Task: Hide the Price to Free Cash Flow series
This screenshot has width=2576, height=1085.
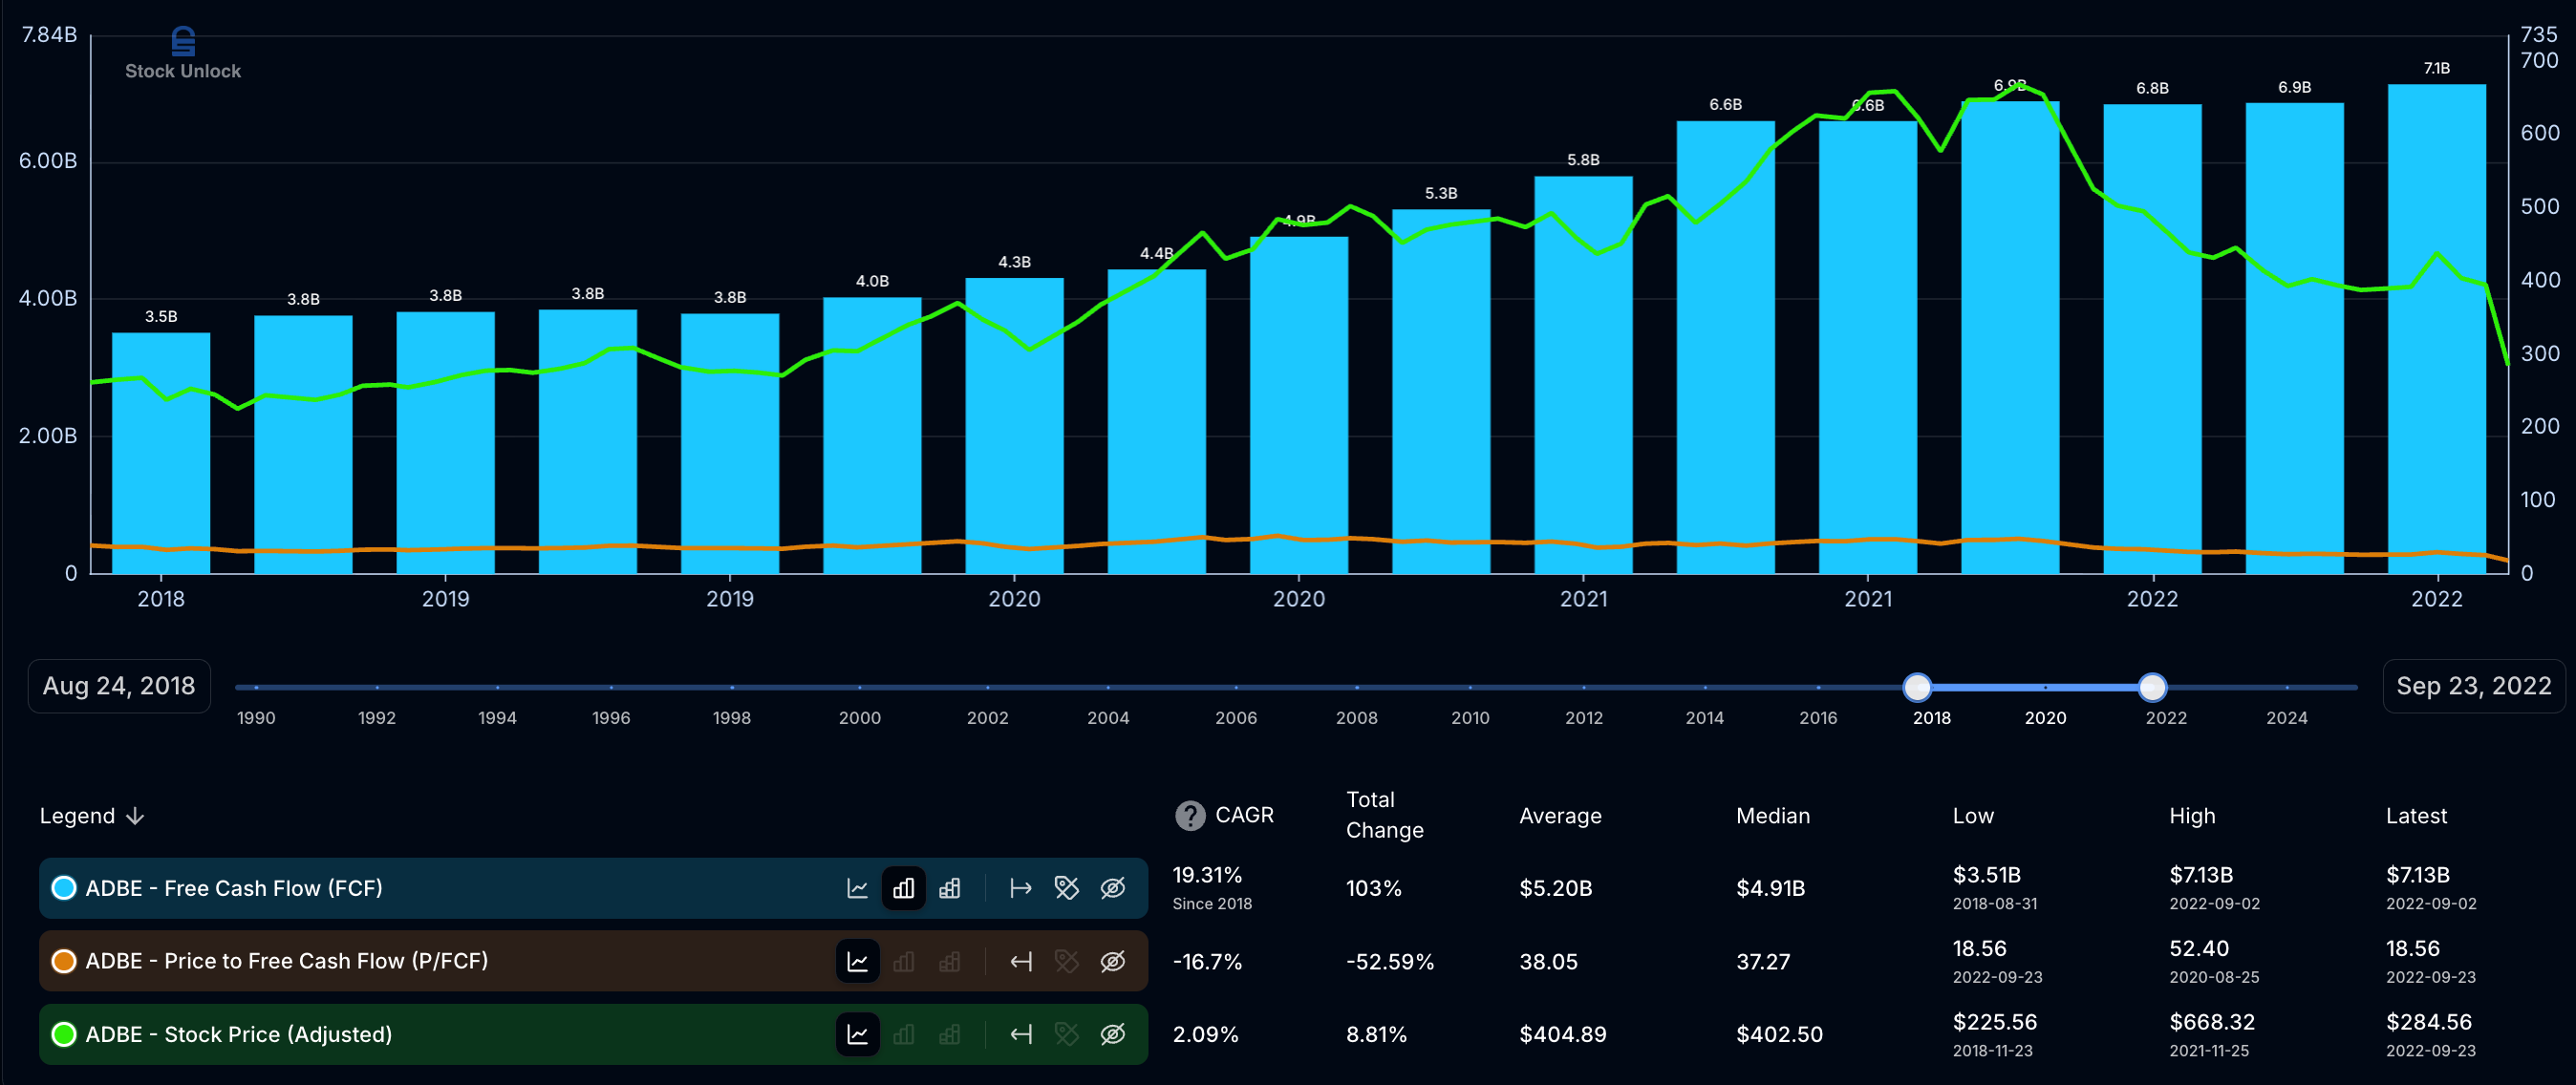Action: [1112, 961]
